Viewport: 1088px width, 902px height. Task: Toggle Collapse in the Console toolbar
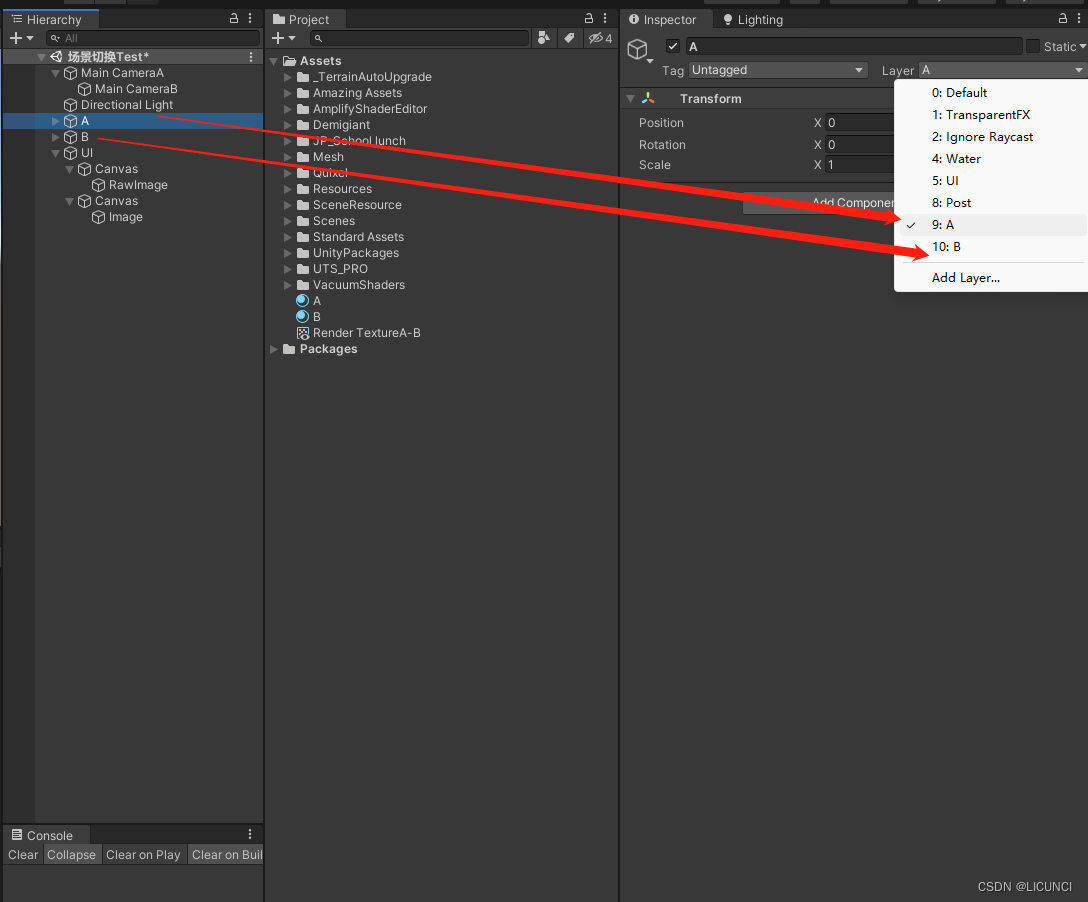pyautogui.click(x=71, y=854)
